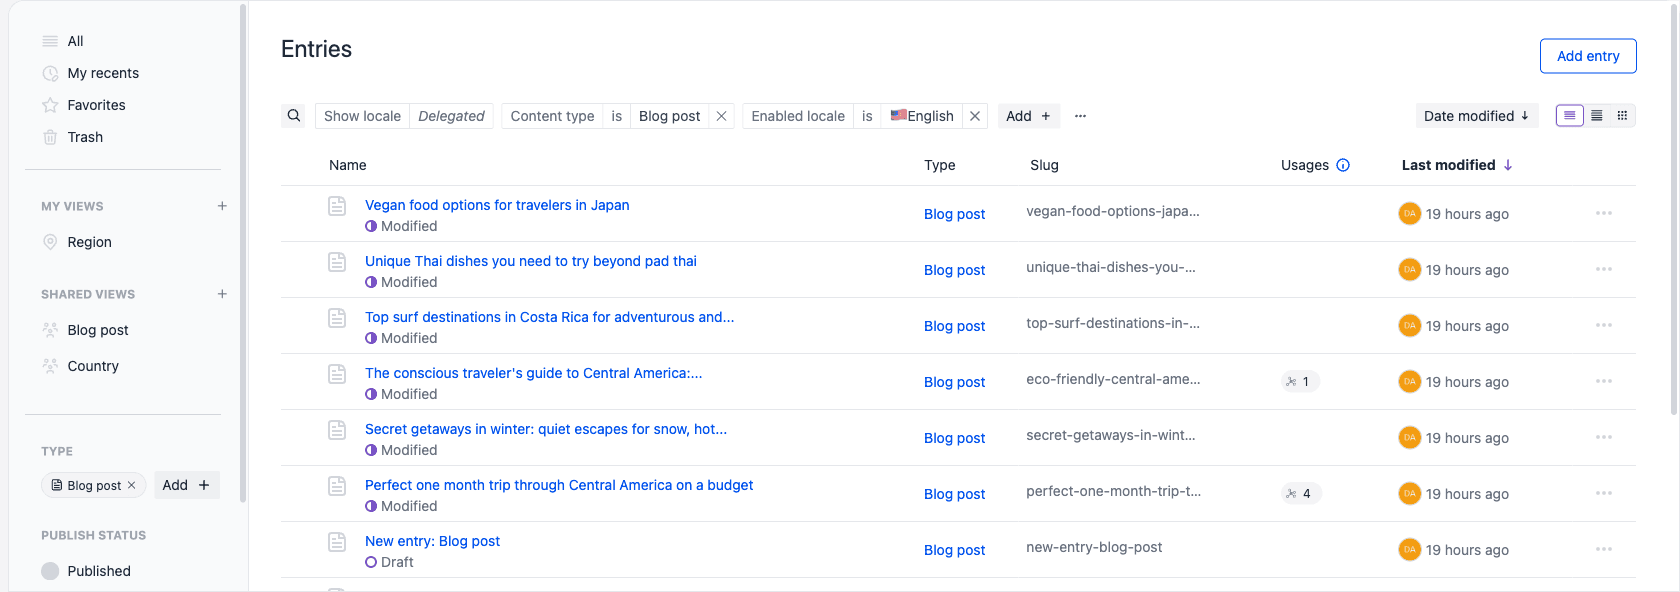Click Blog post type link in Vegan row
This screenshot has height=592, width=1680.
coord(954,214)
